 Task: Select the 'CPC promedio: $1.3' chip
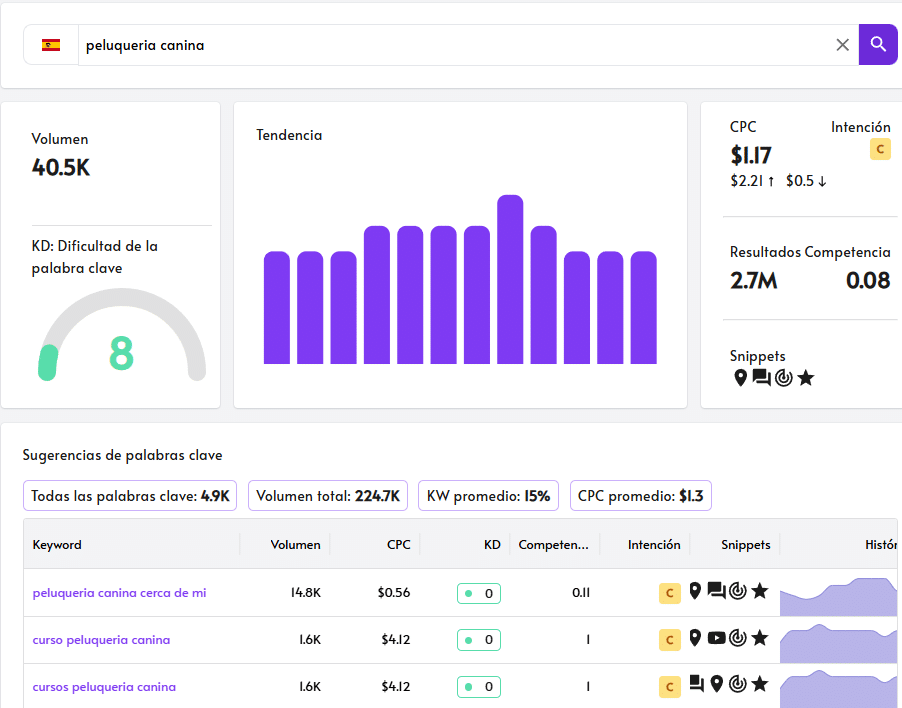[640, 496]
